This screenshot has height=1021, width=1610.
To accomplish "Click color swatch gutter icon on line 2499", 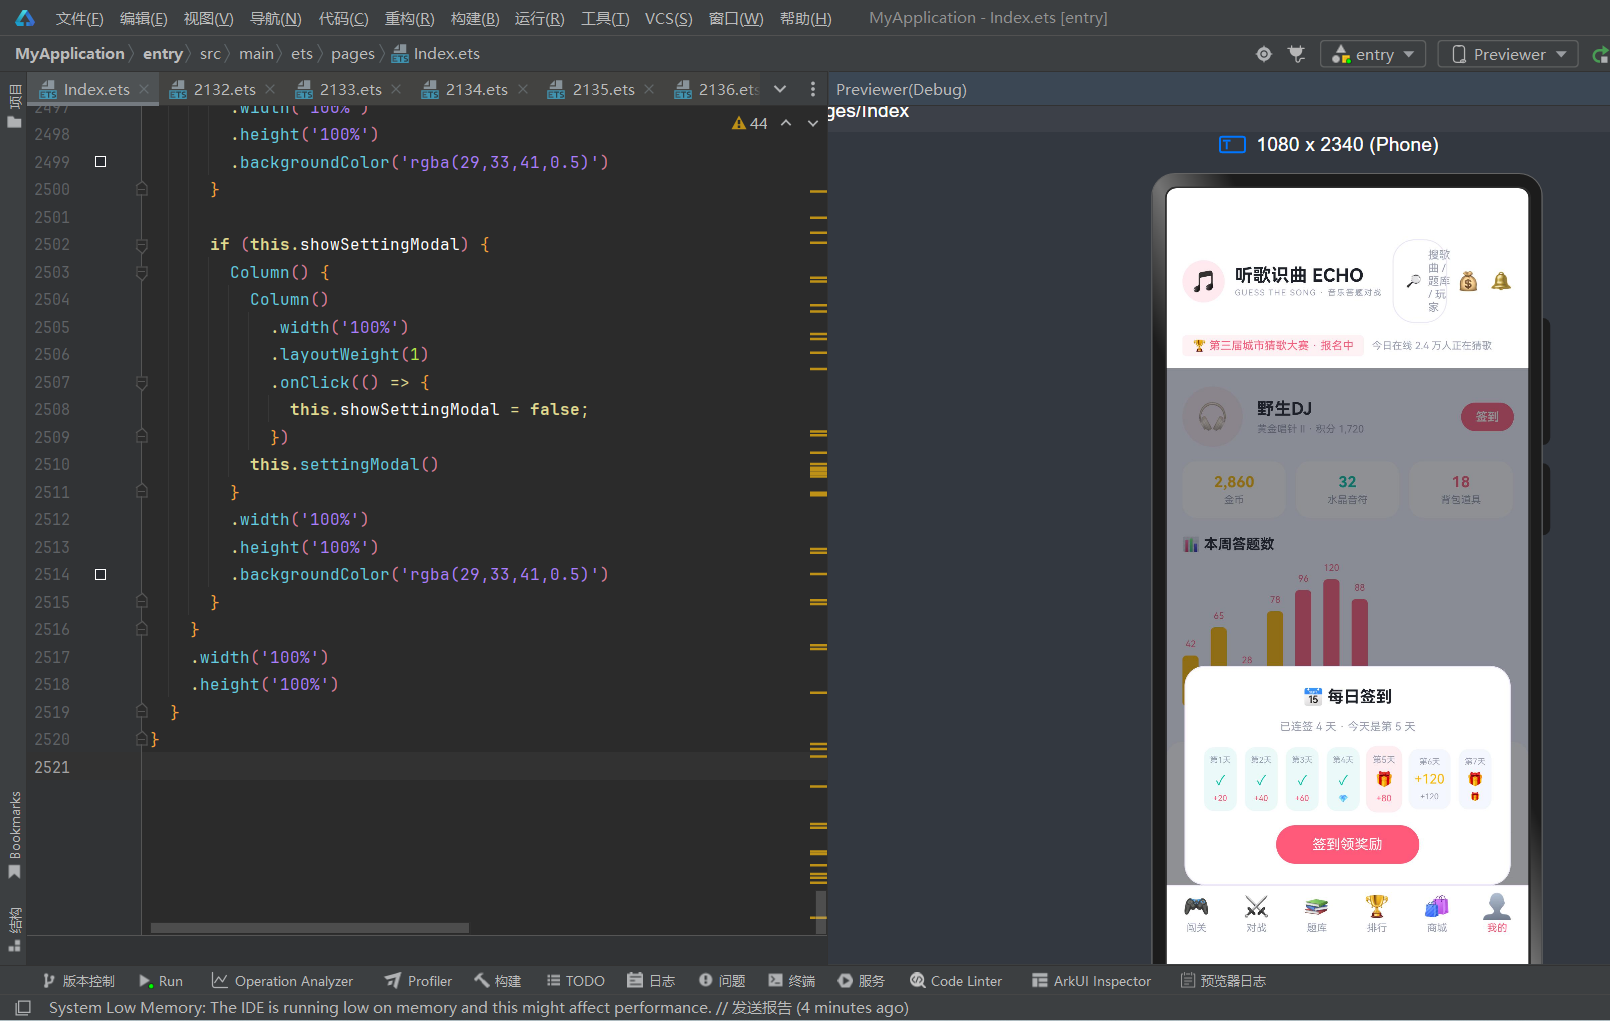I will click(100, 161).
